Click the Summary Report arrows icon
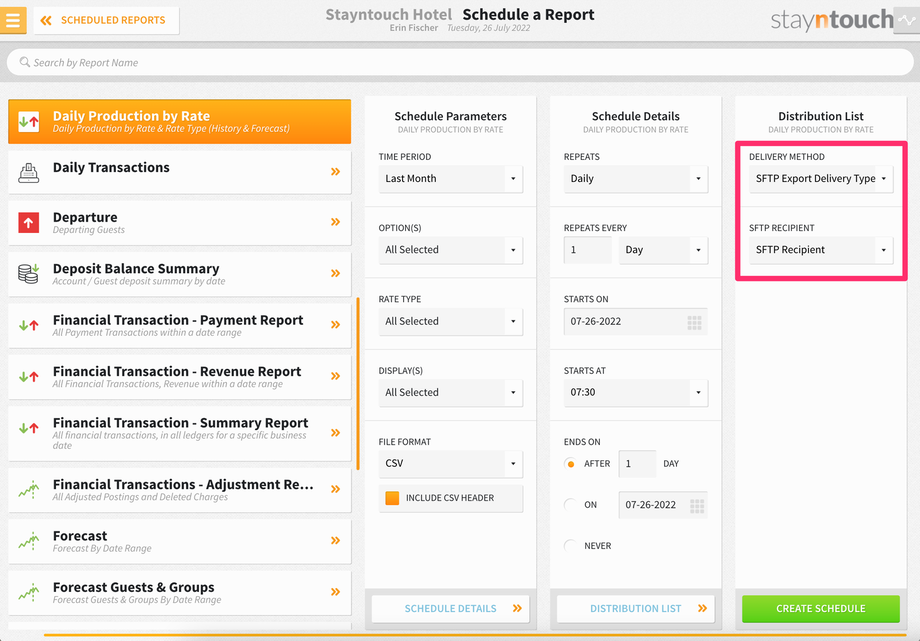 click(x=28, y=428)
